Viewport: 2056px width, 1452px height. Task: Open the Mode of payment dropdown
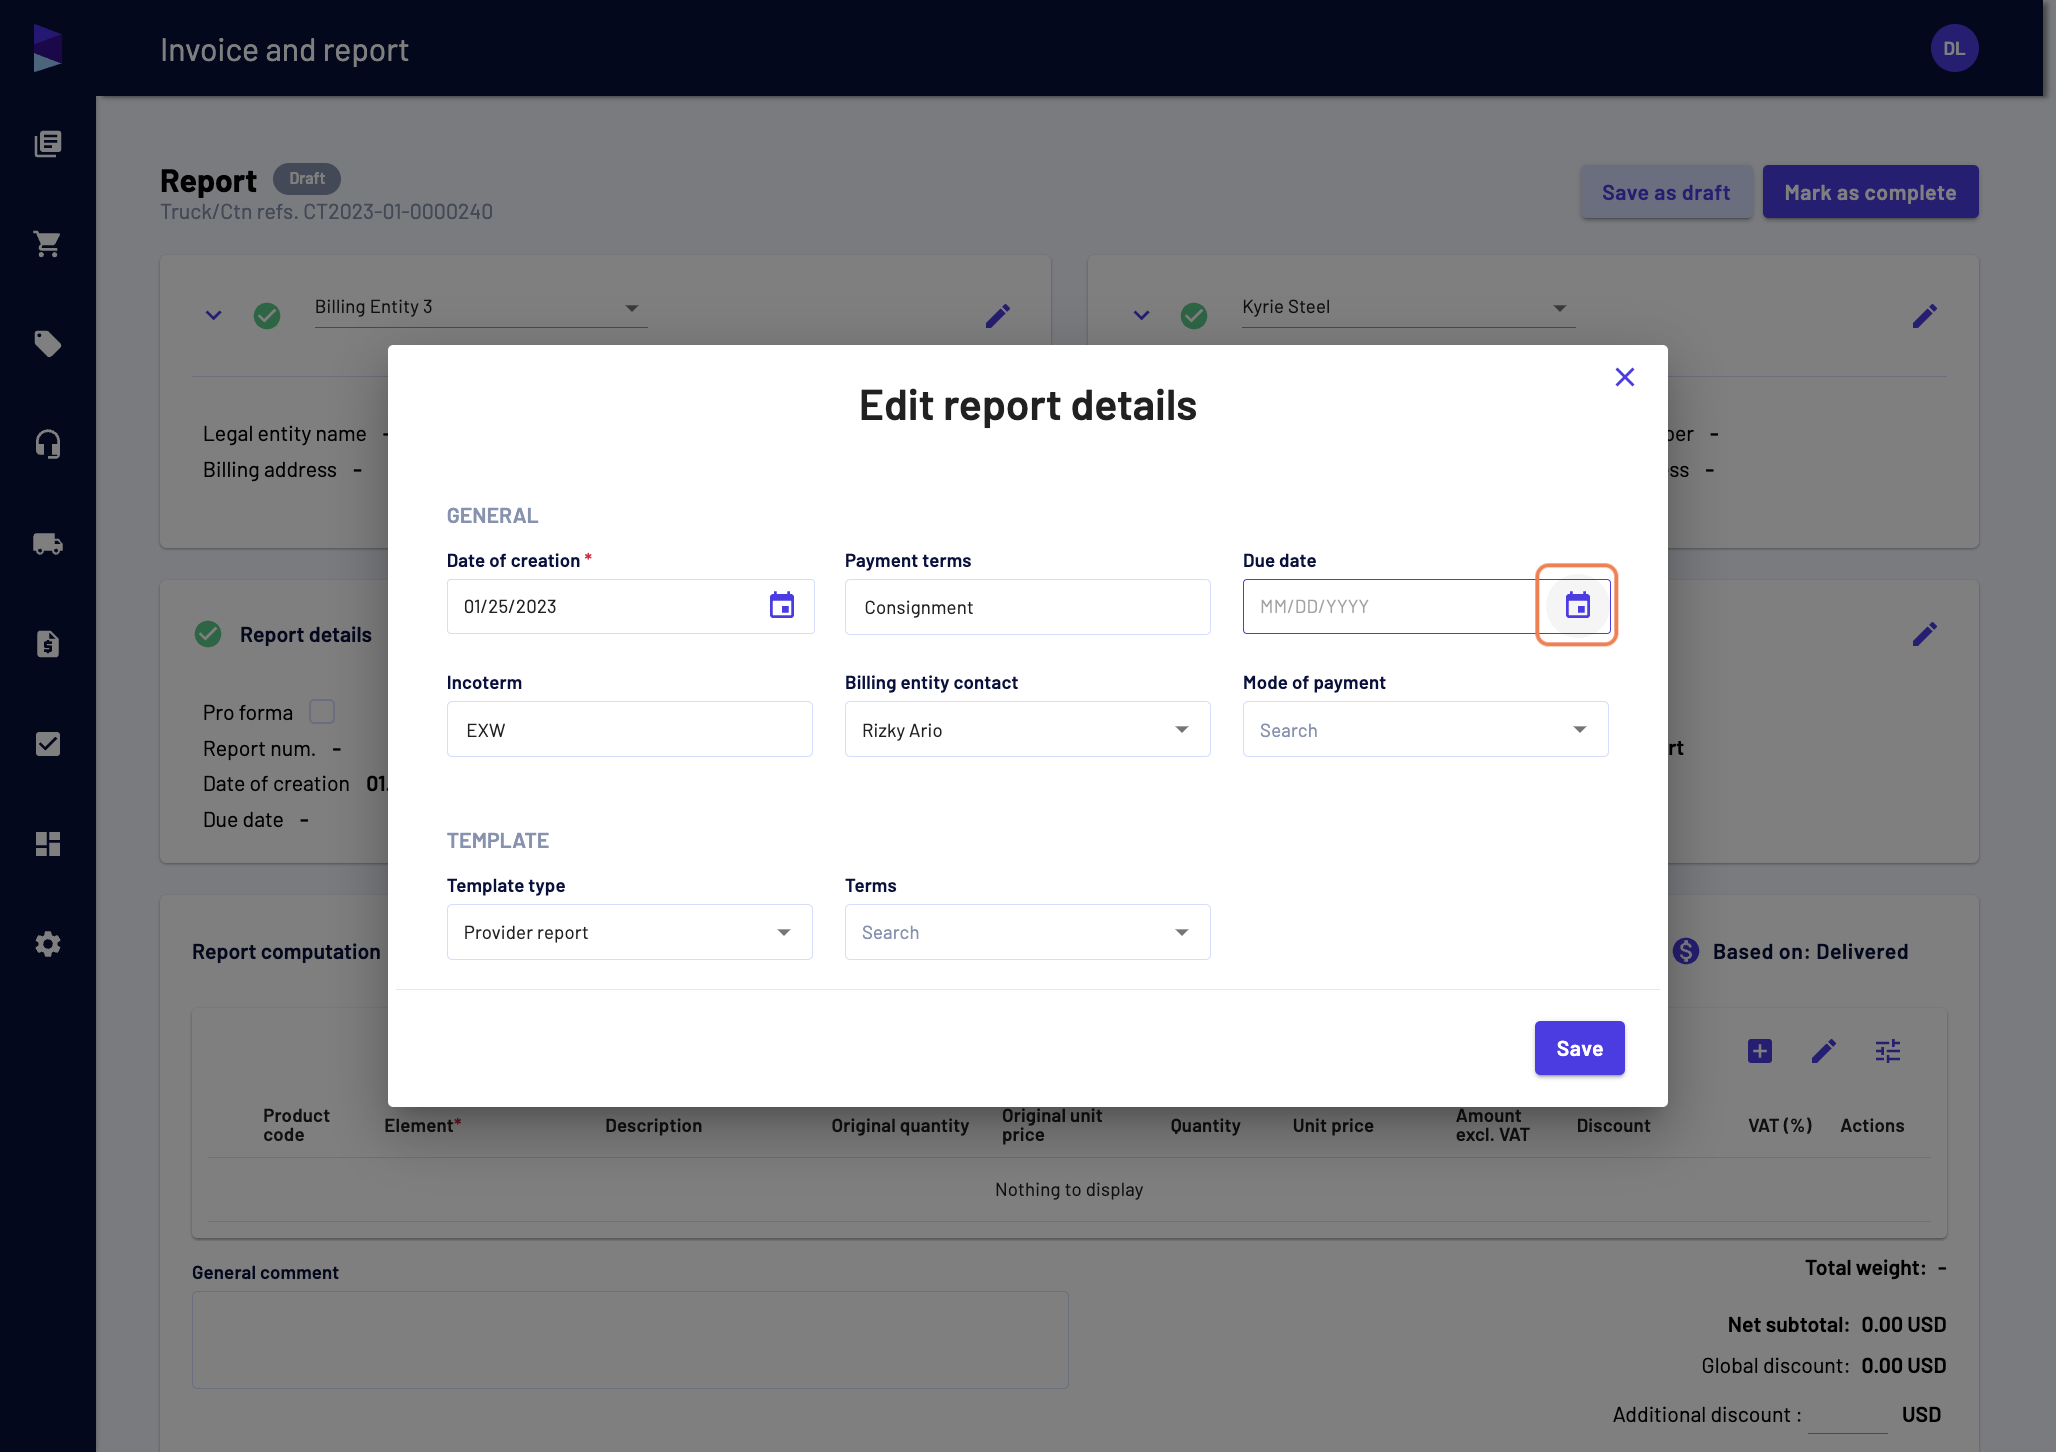(x=1425, y=729)
